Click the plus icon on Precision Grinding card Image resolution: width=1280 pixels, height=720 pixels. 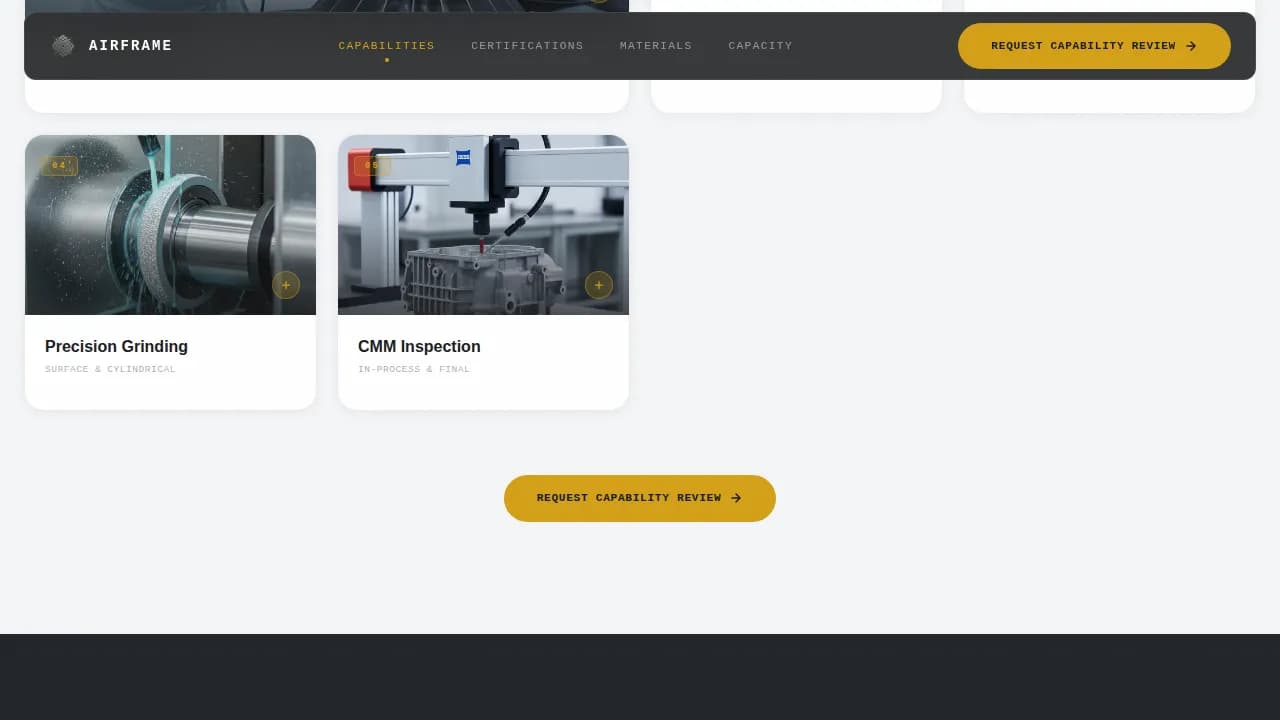(286, 285)
